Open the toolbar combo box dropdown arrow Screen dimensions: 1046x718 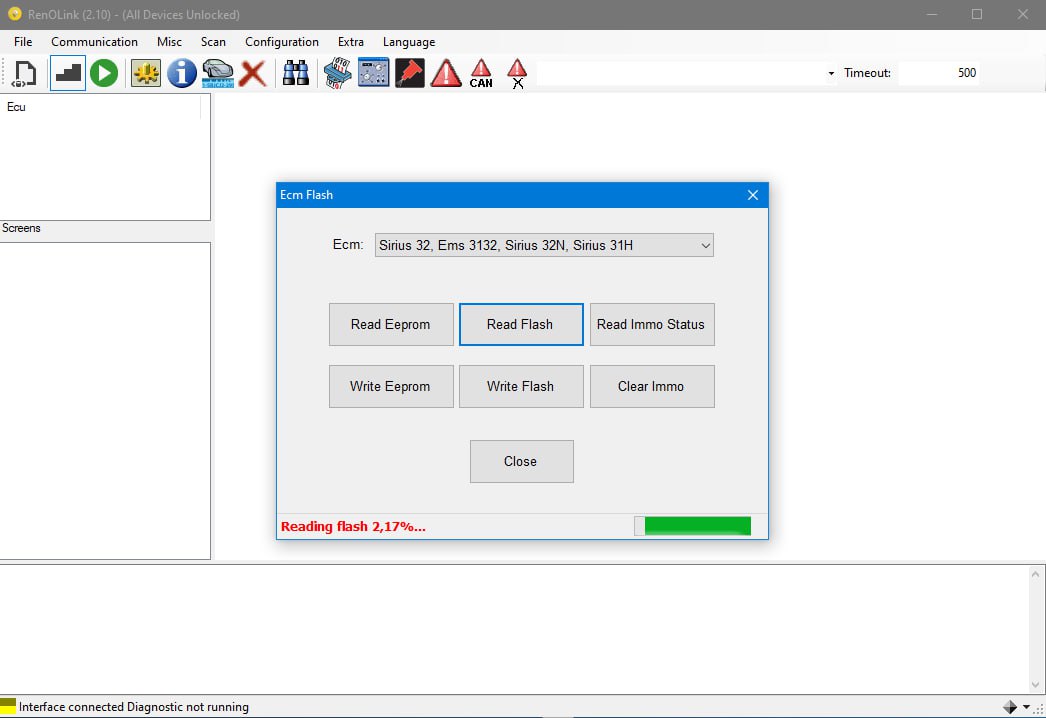(x=831, y=73)
